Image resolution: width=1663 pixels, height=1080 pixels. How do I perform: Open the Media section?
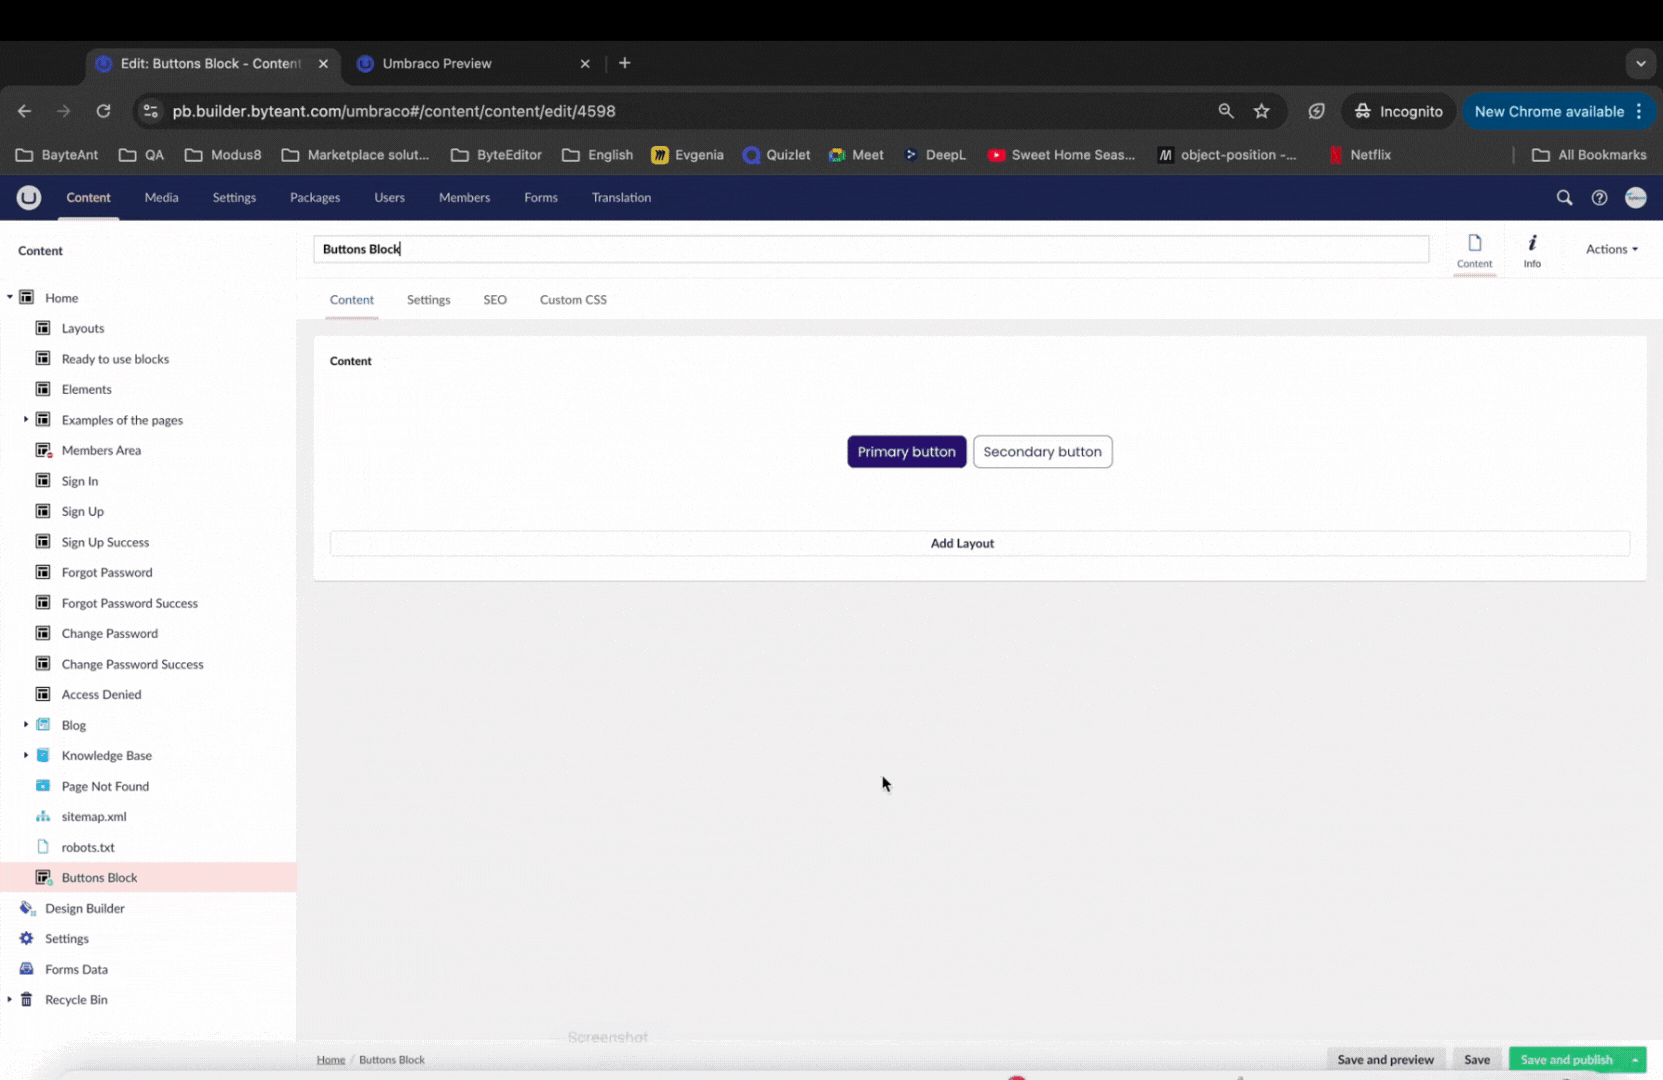[x=161, y=198]
